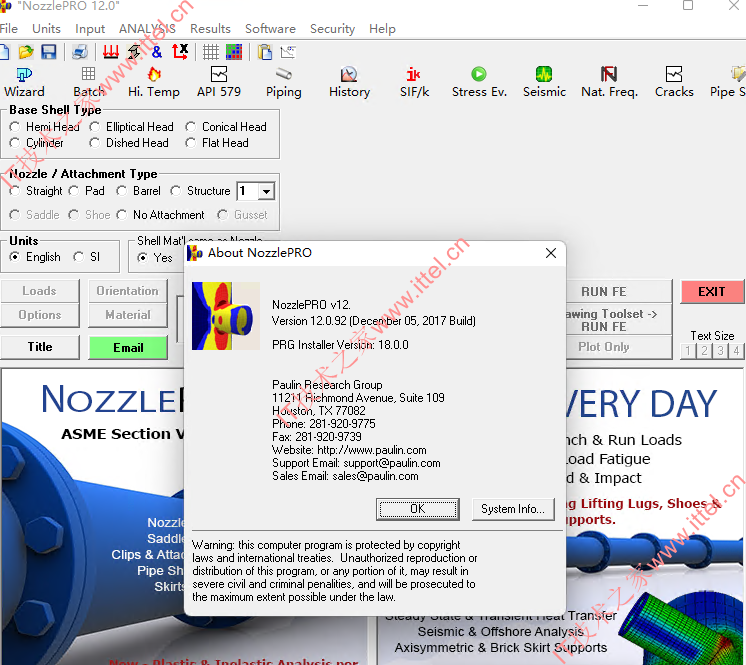Click the blue ampersand toolbar icon
This screenshot has height=665, width=746.
(157, 52)
